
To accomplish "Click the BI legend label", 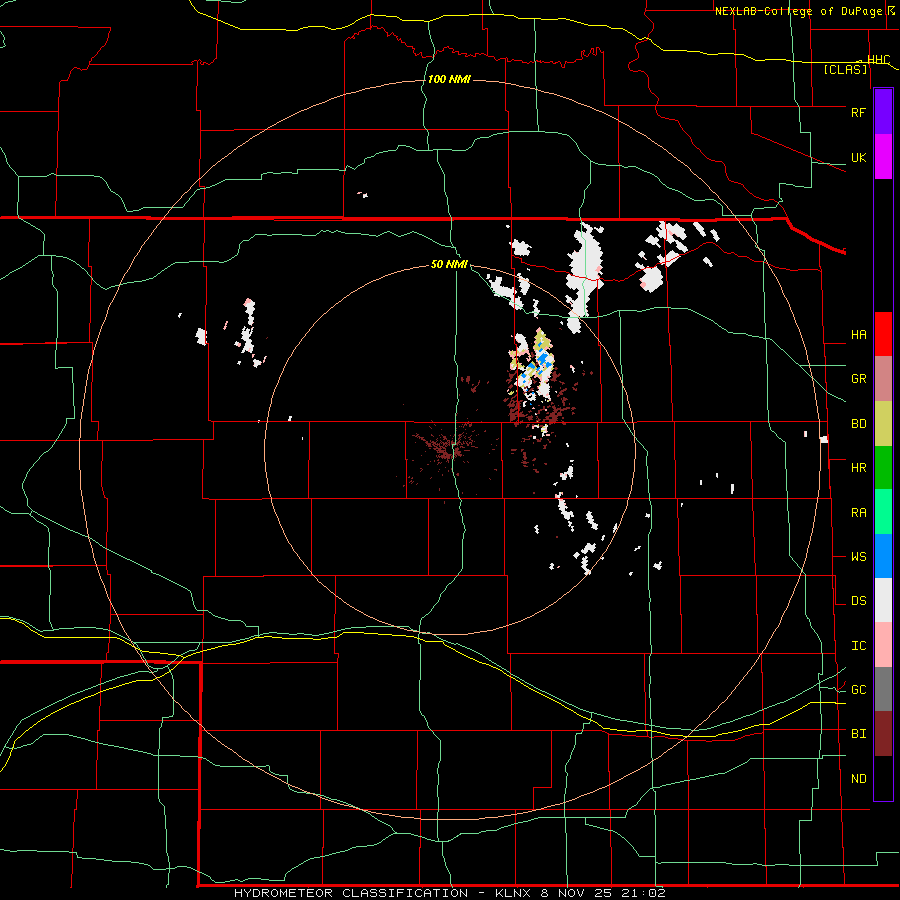I will (858, 734).
